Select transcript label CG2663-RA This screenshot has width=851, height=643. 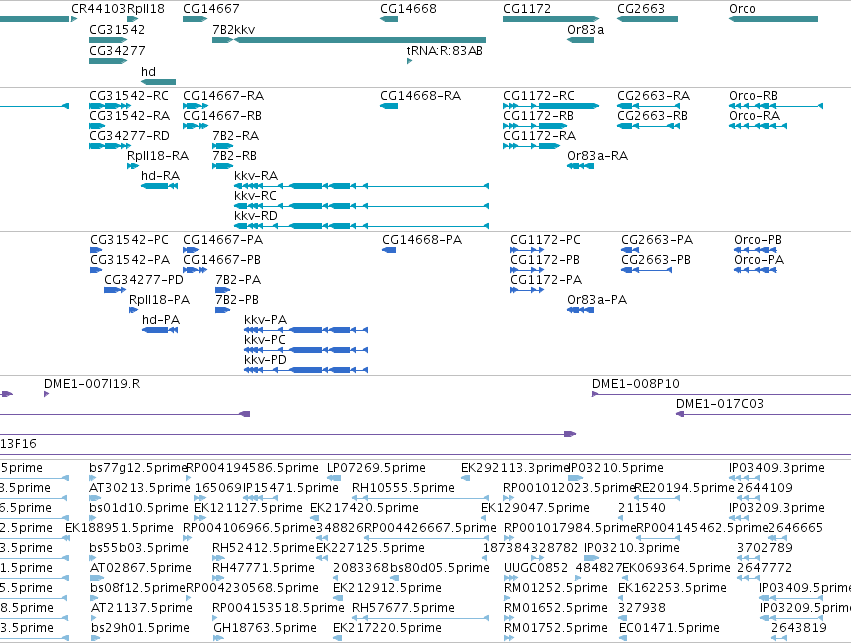(653, 96)
